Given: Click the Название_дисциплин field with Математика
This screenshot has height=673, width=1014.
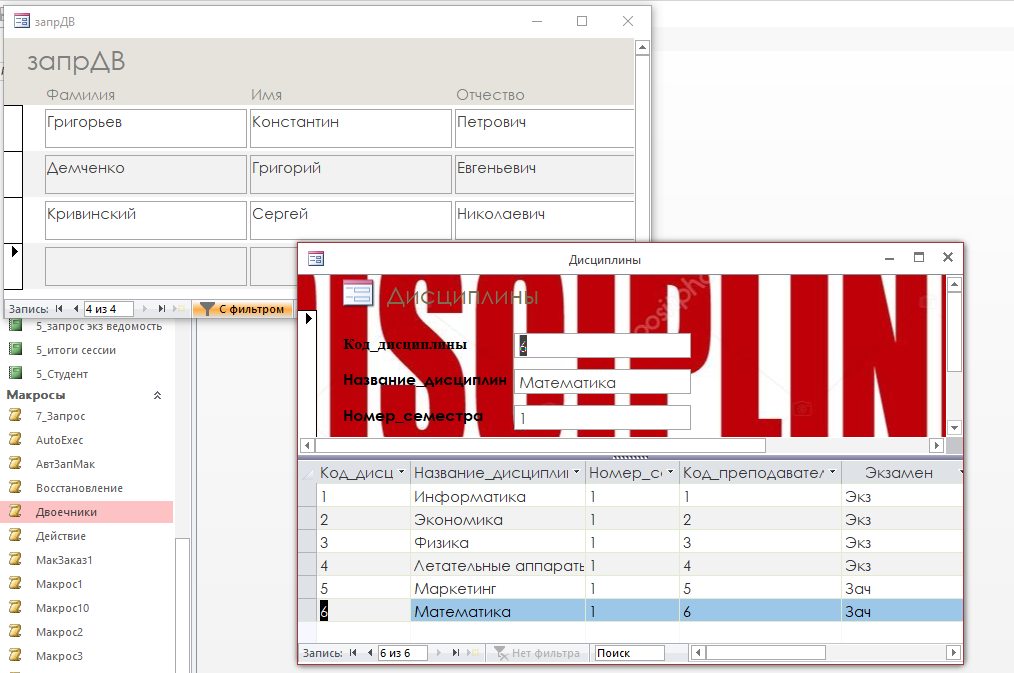Looking at the screenshot, I should [x=602, y=382].
